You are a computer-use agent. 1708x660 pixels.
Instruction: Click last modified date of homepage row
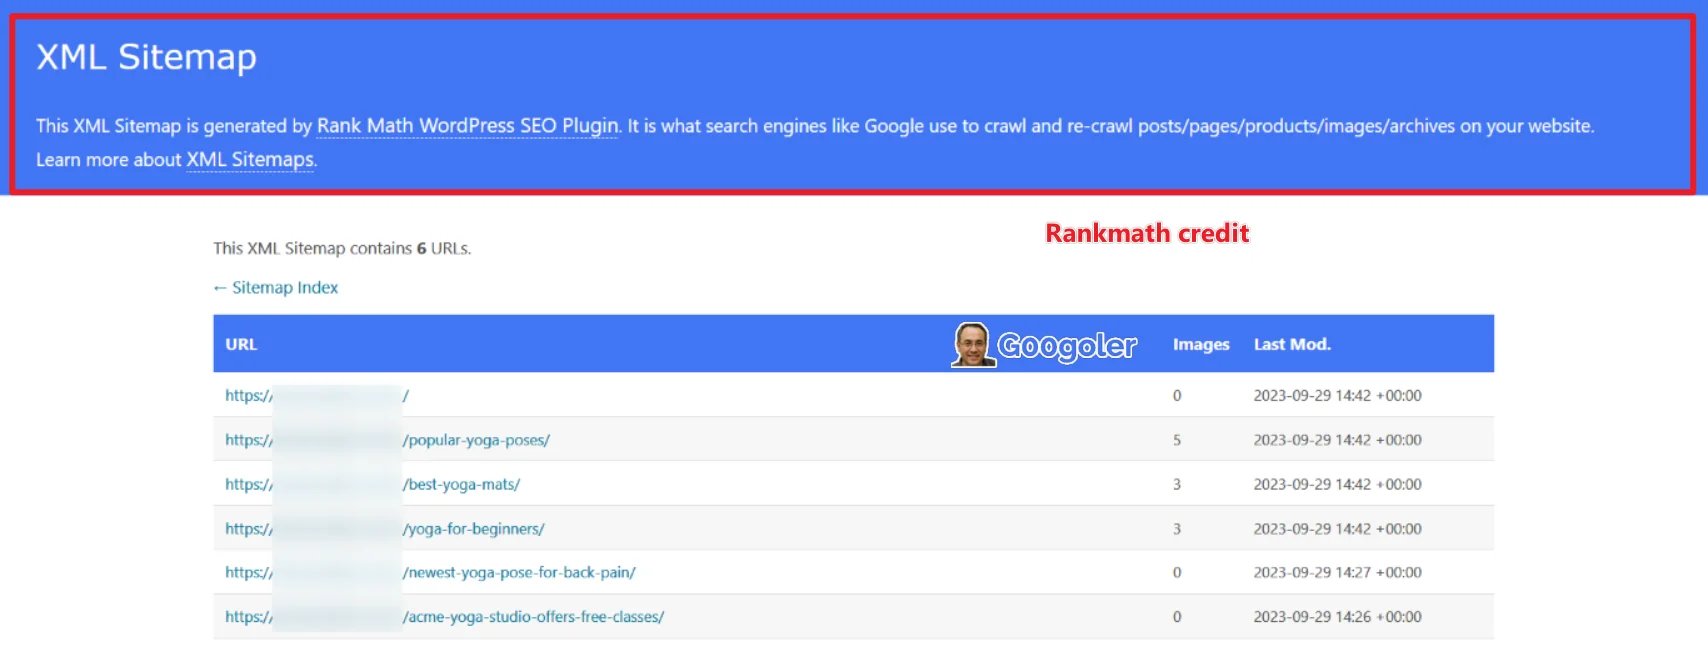pos(1337,396)
